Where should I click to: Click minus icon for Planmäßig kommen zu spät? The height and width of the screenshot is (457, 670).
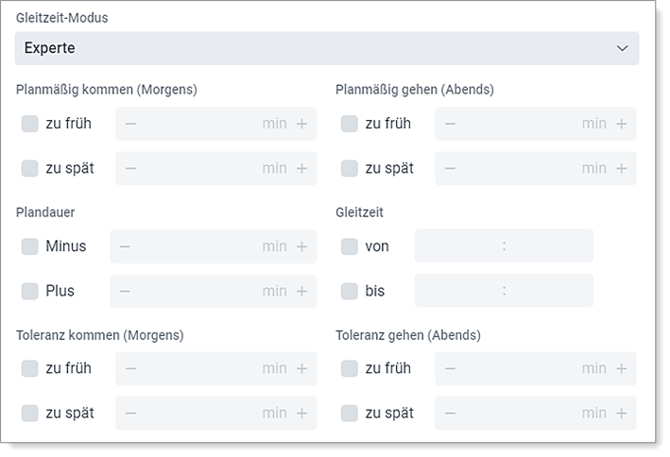point(131,168)
